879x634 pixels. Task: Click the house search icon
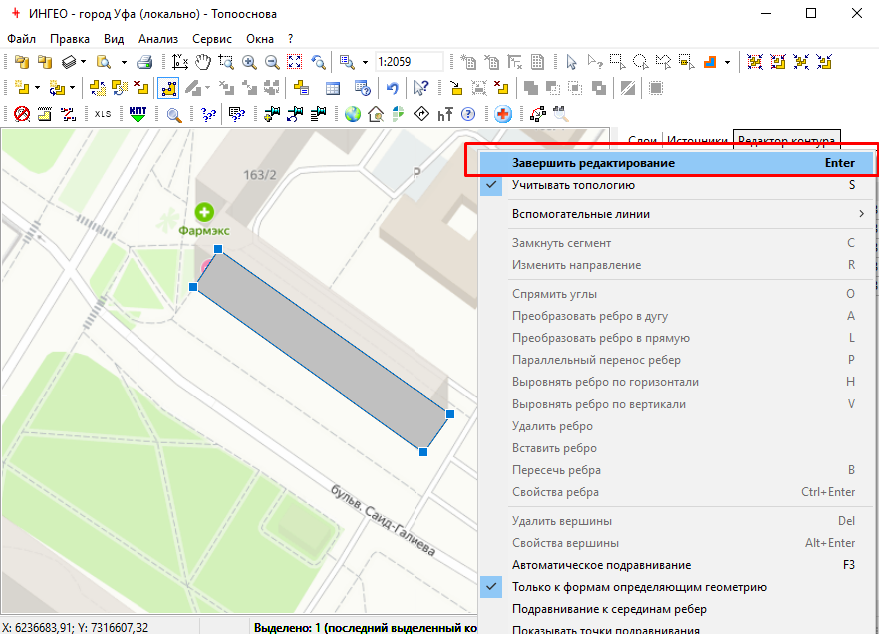(x=376, y=114)
